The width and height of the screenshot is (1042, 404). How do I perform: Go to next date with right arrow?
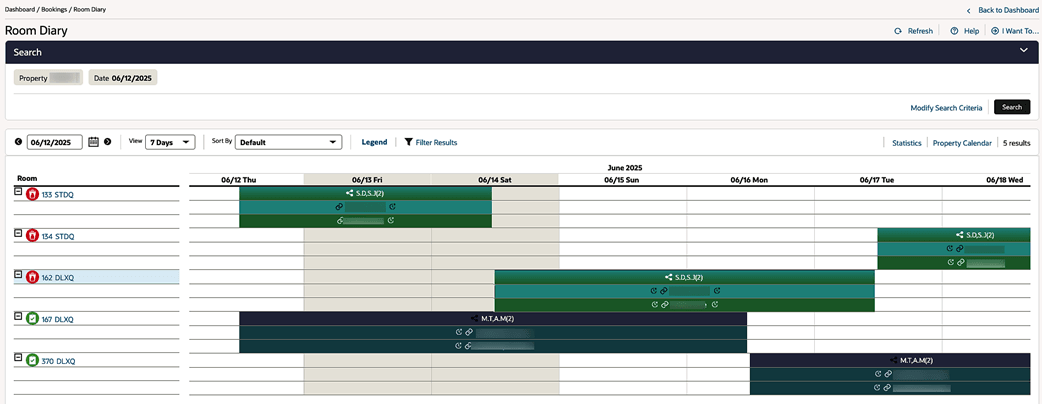click(x=108, y=142)
